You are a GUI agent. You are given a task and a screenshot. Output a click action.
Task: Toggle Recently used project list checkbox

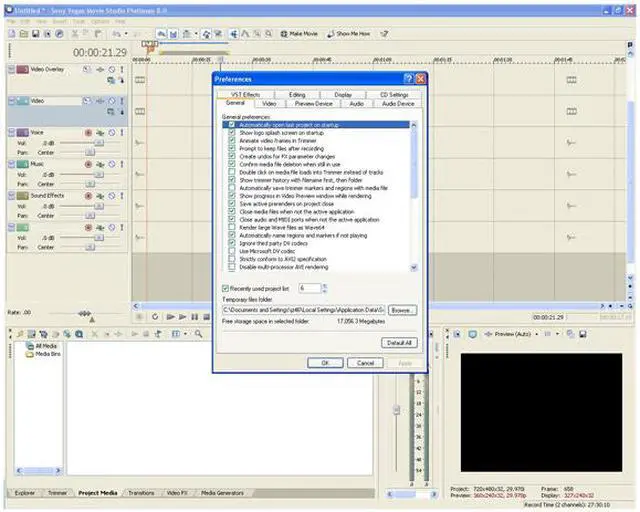225,287
